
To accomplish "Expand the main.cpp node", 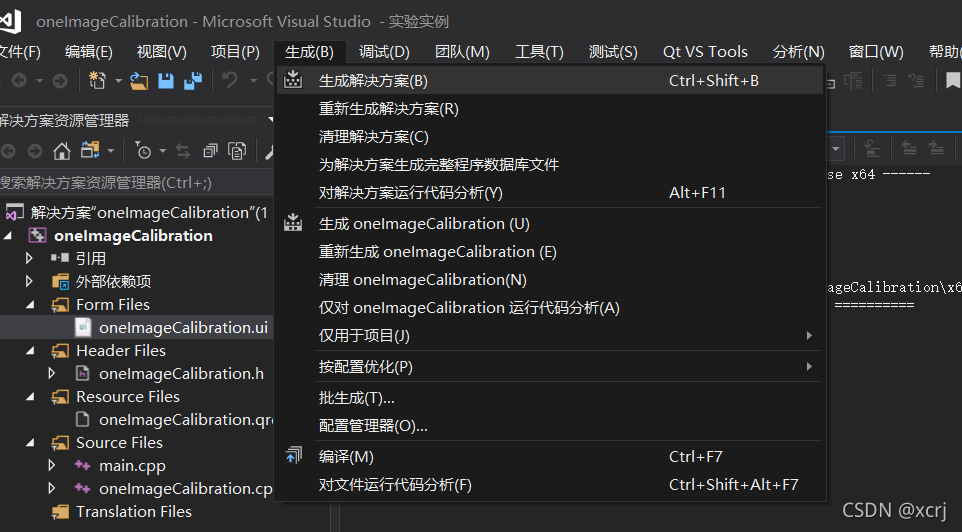I will click(52, 465).
